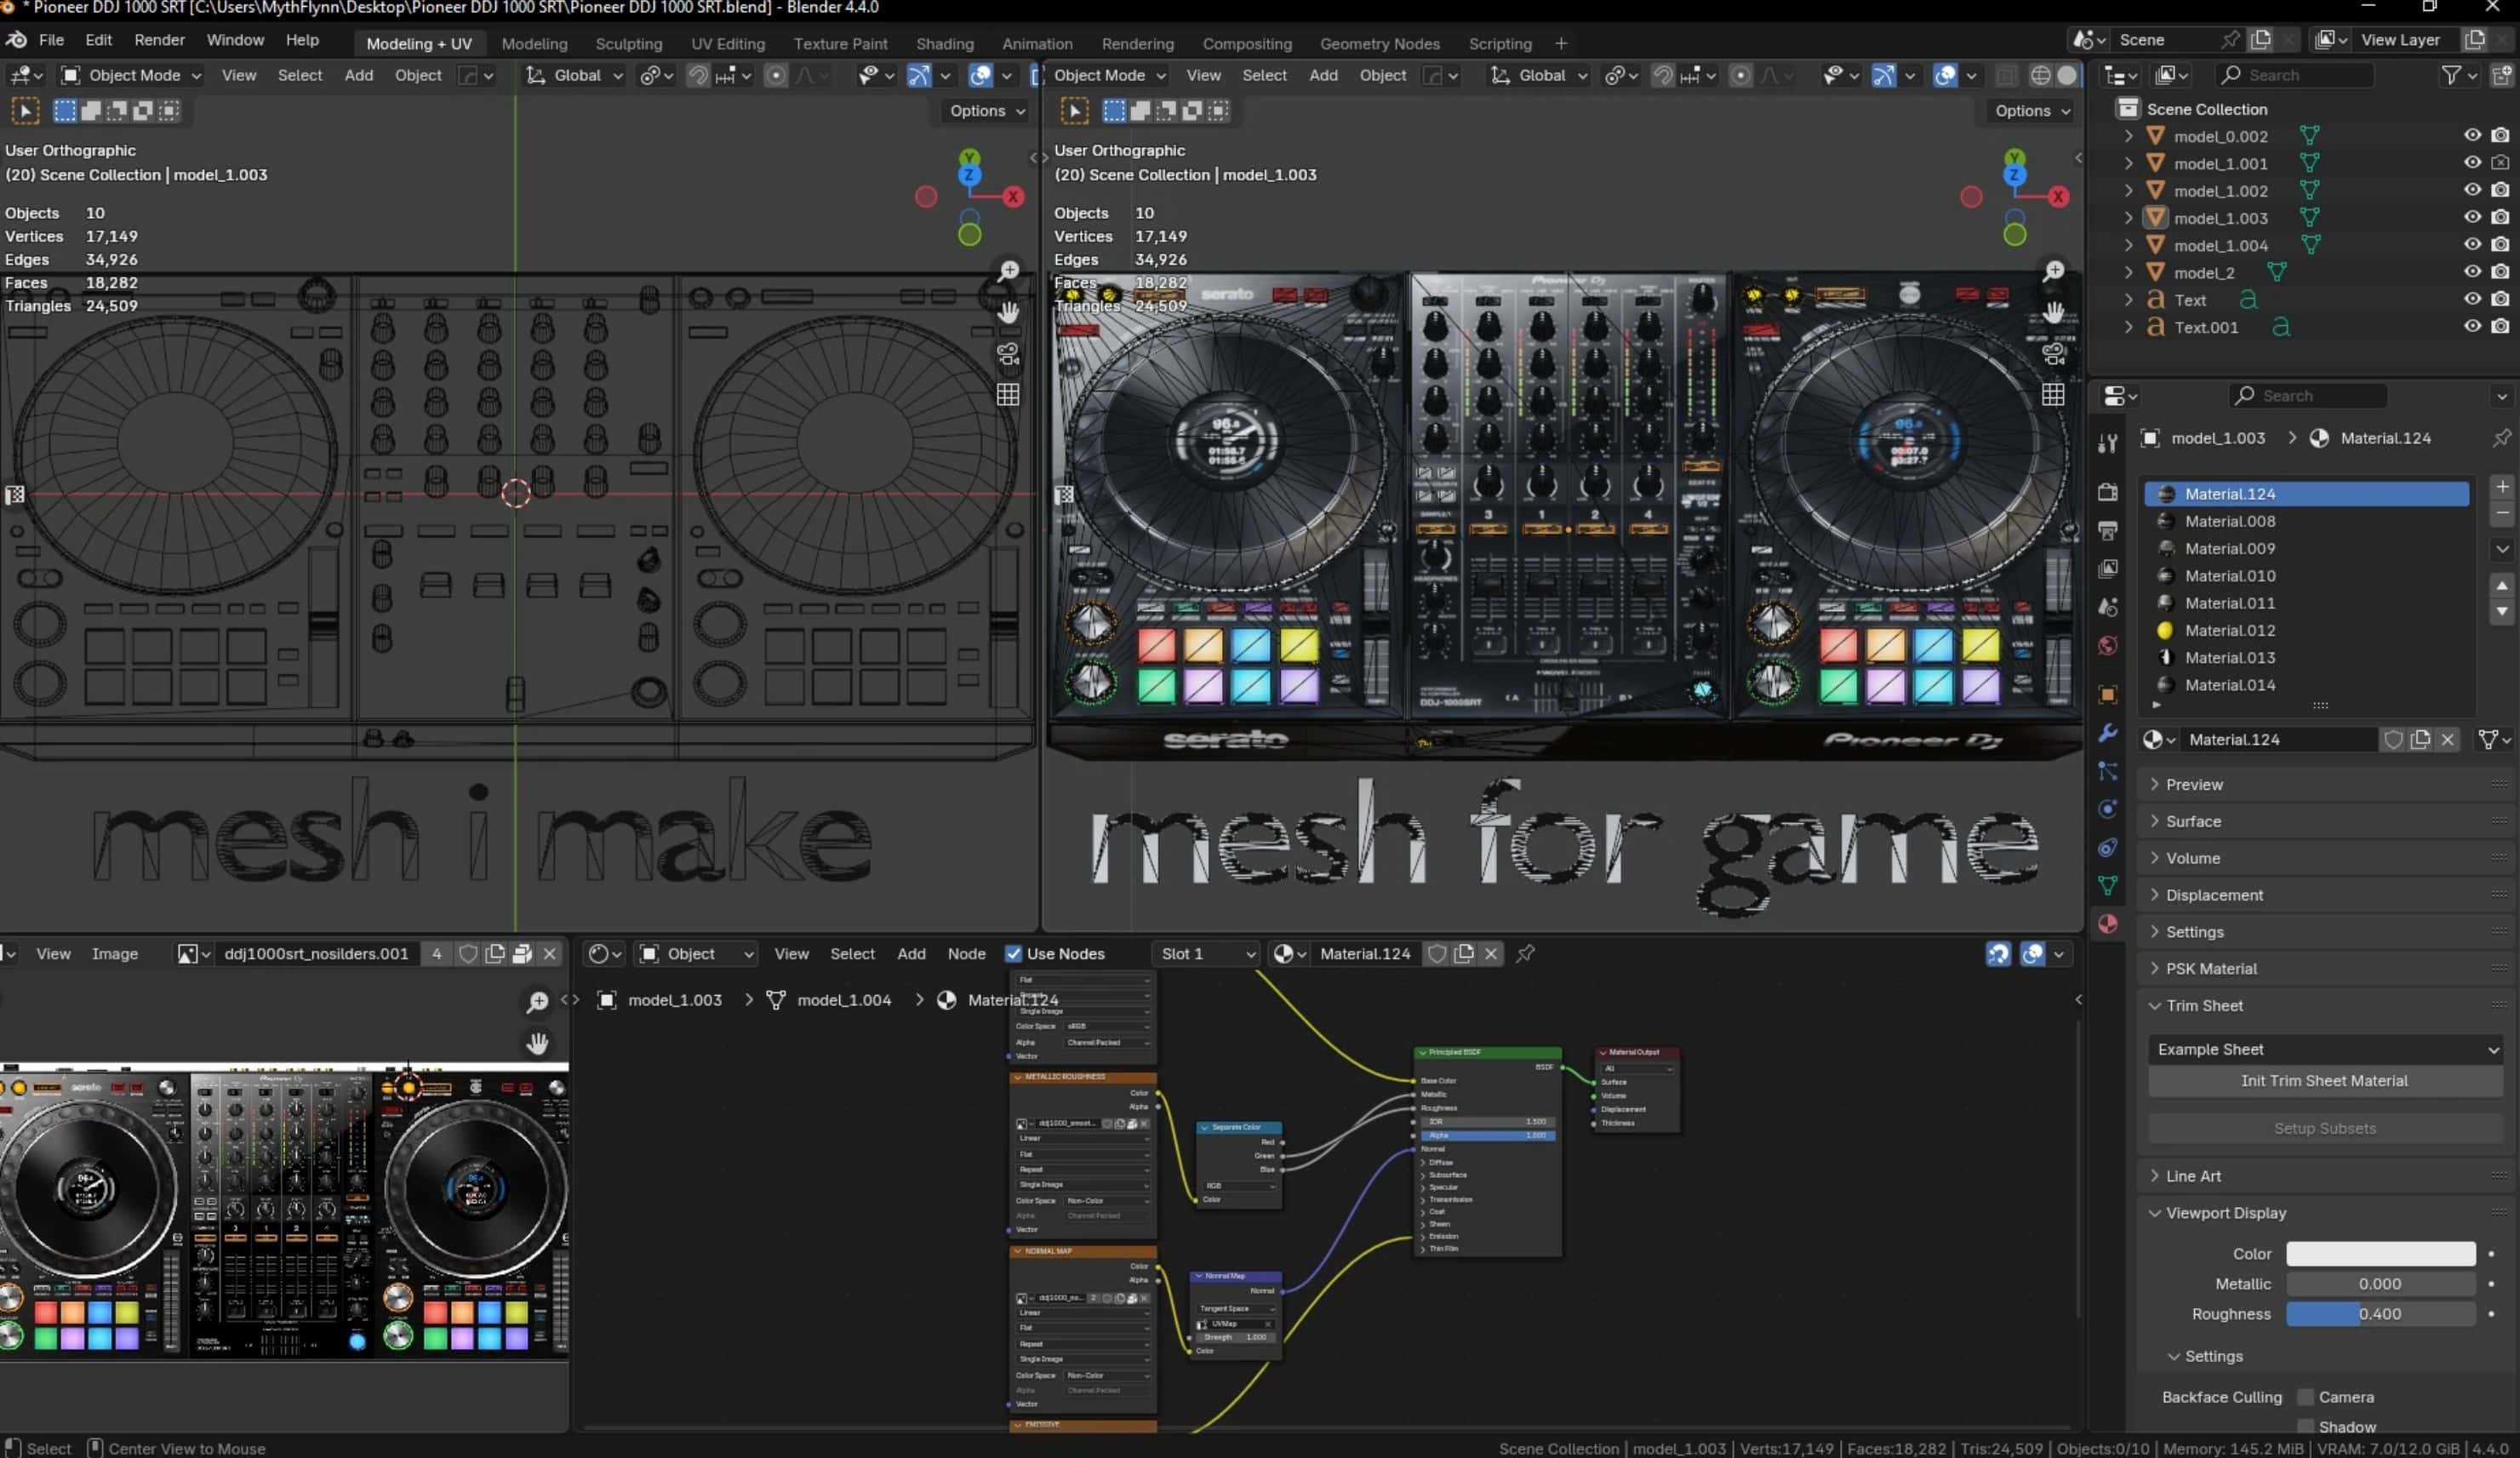2520x1458 pixels.
Task: Click the Viewport Display Color swatch
Action: pyautogui.click(x=2380, y=1254)
